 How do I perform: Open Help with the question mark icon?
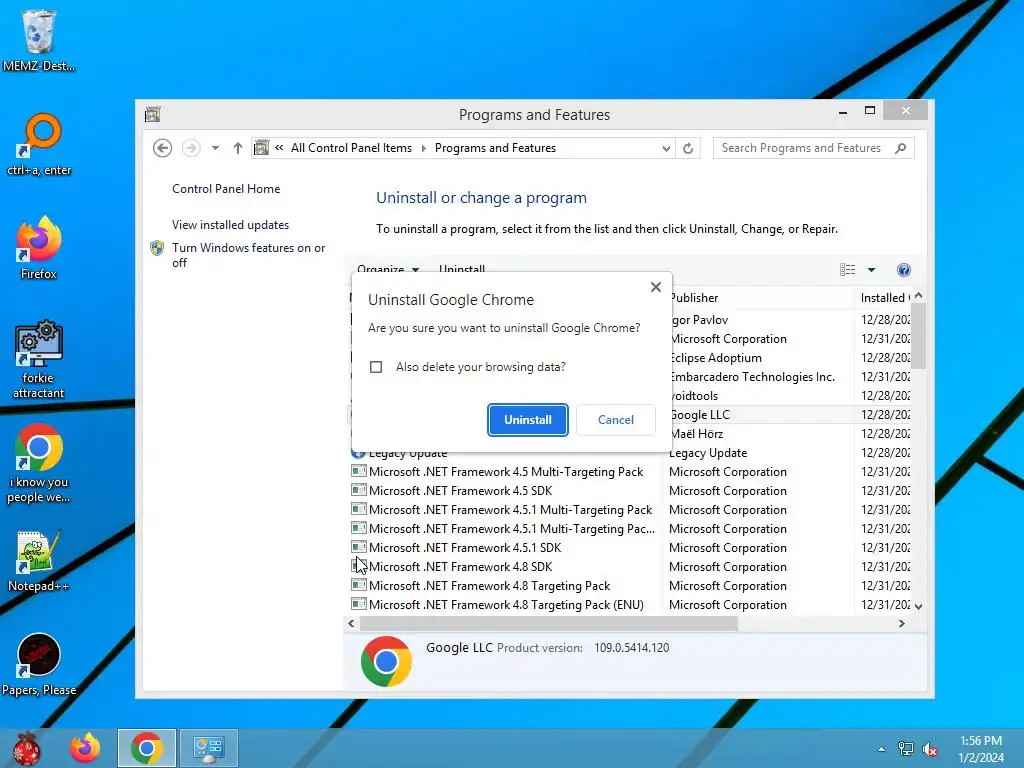tap(904, 270)
